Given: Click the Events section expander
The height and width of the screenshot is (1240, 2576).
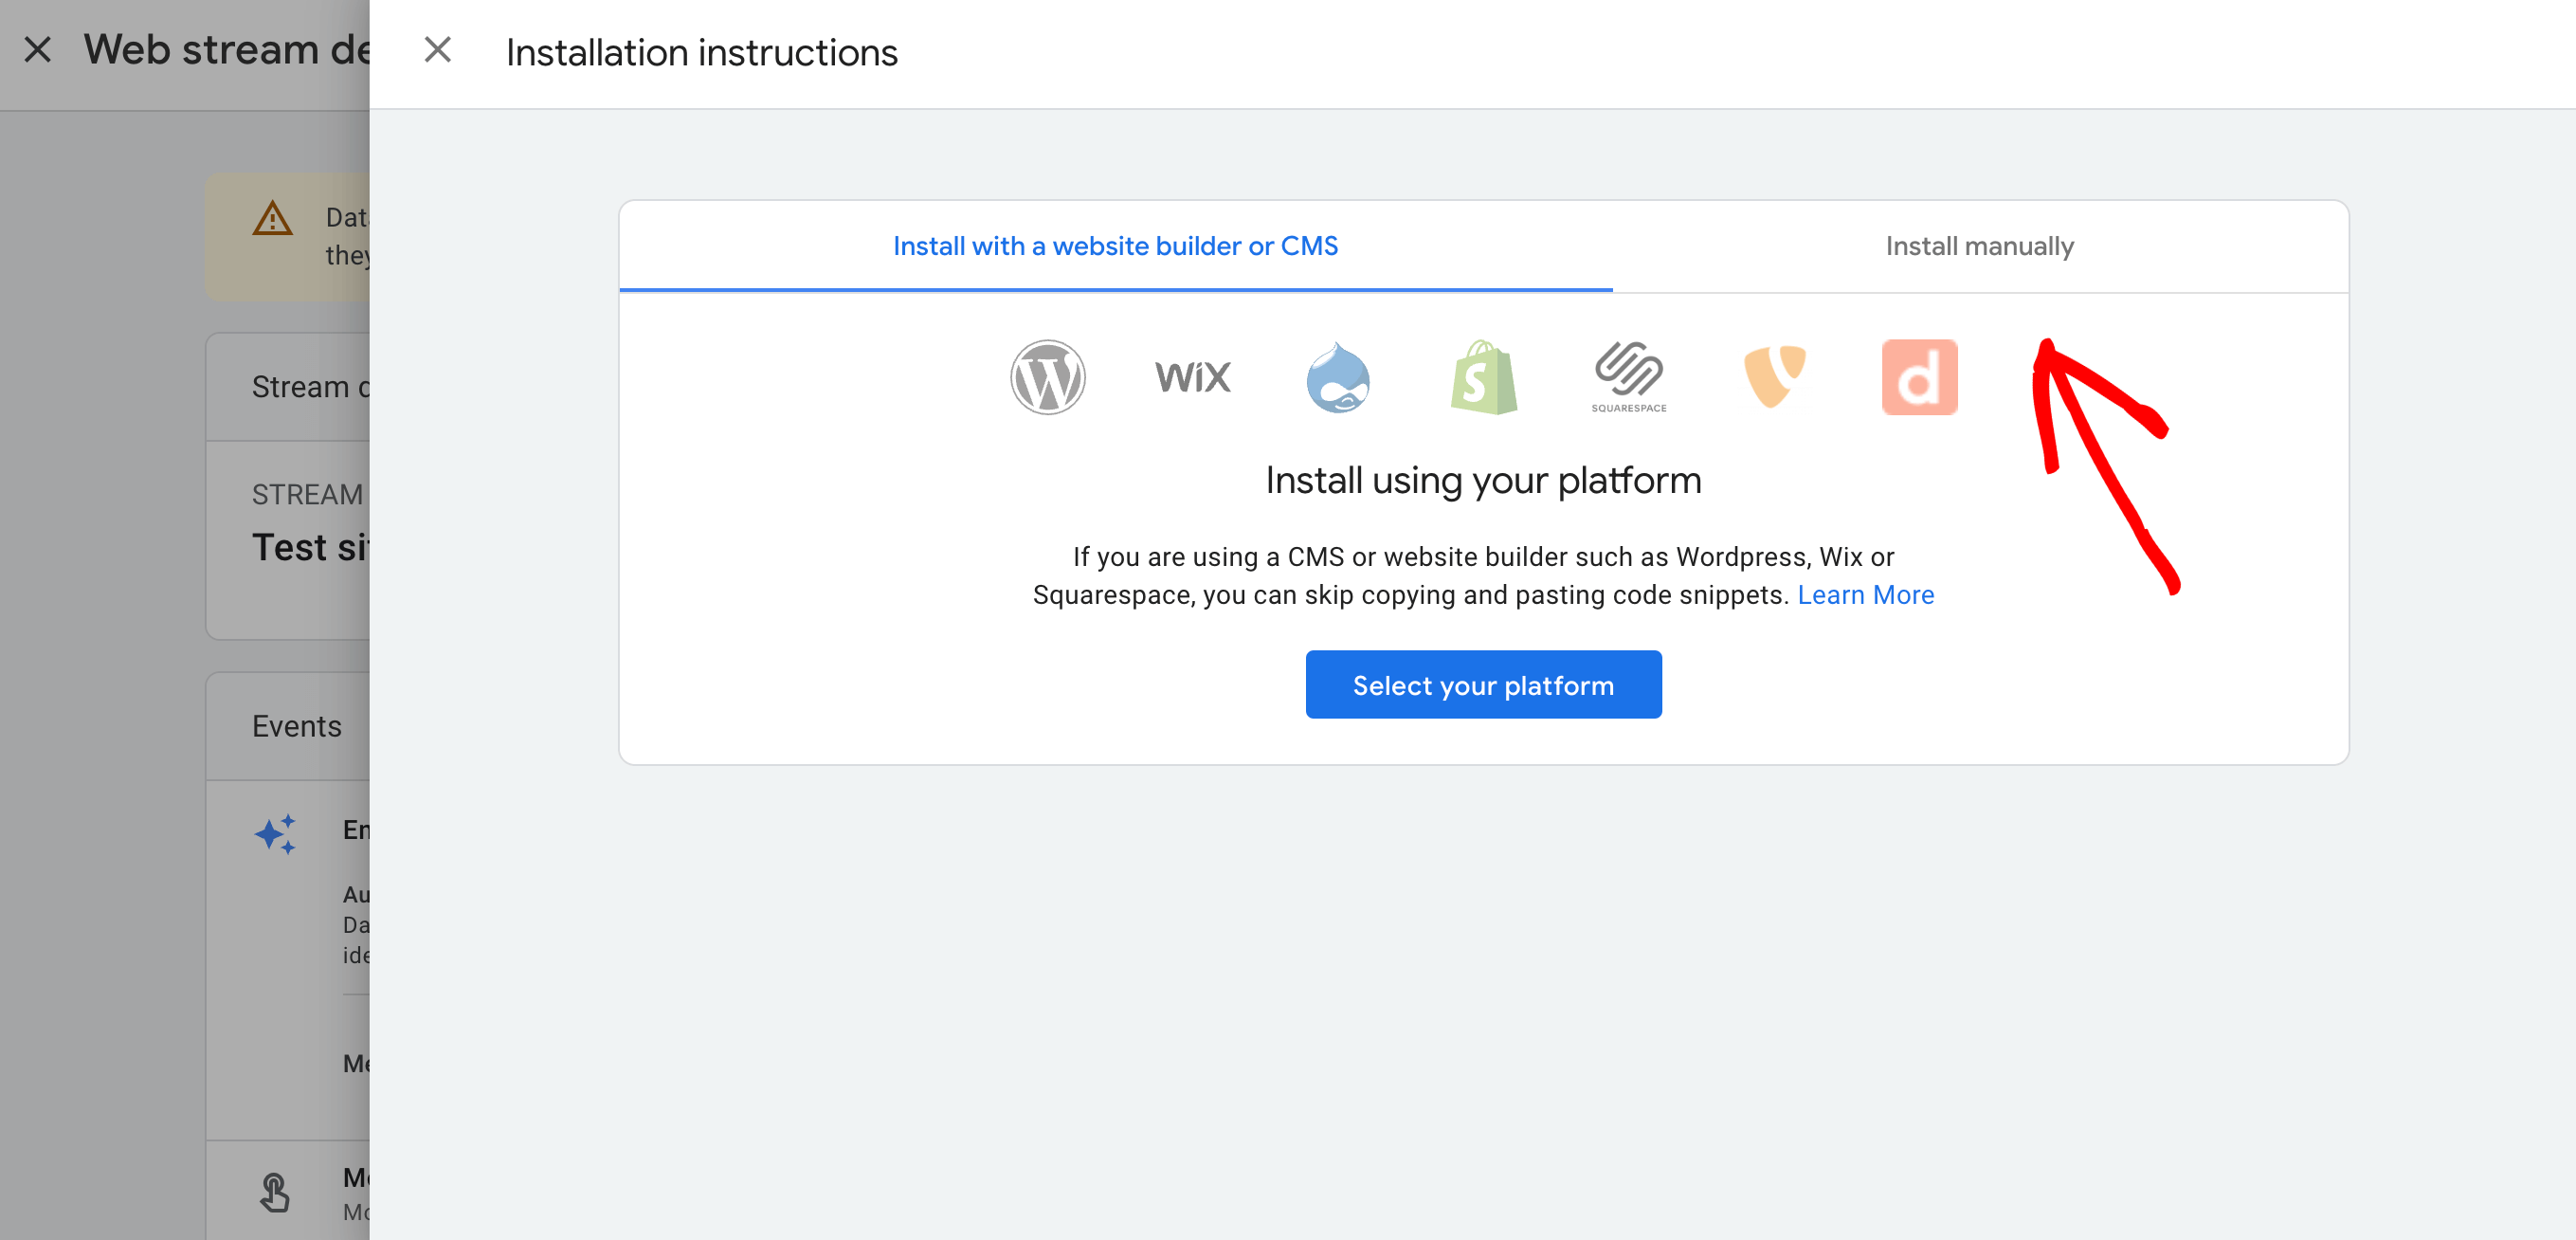Looking at the screenshot, I should tap(296, 726).
